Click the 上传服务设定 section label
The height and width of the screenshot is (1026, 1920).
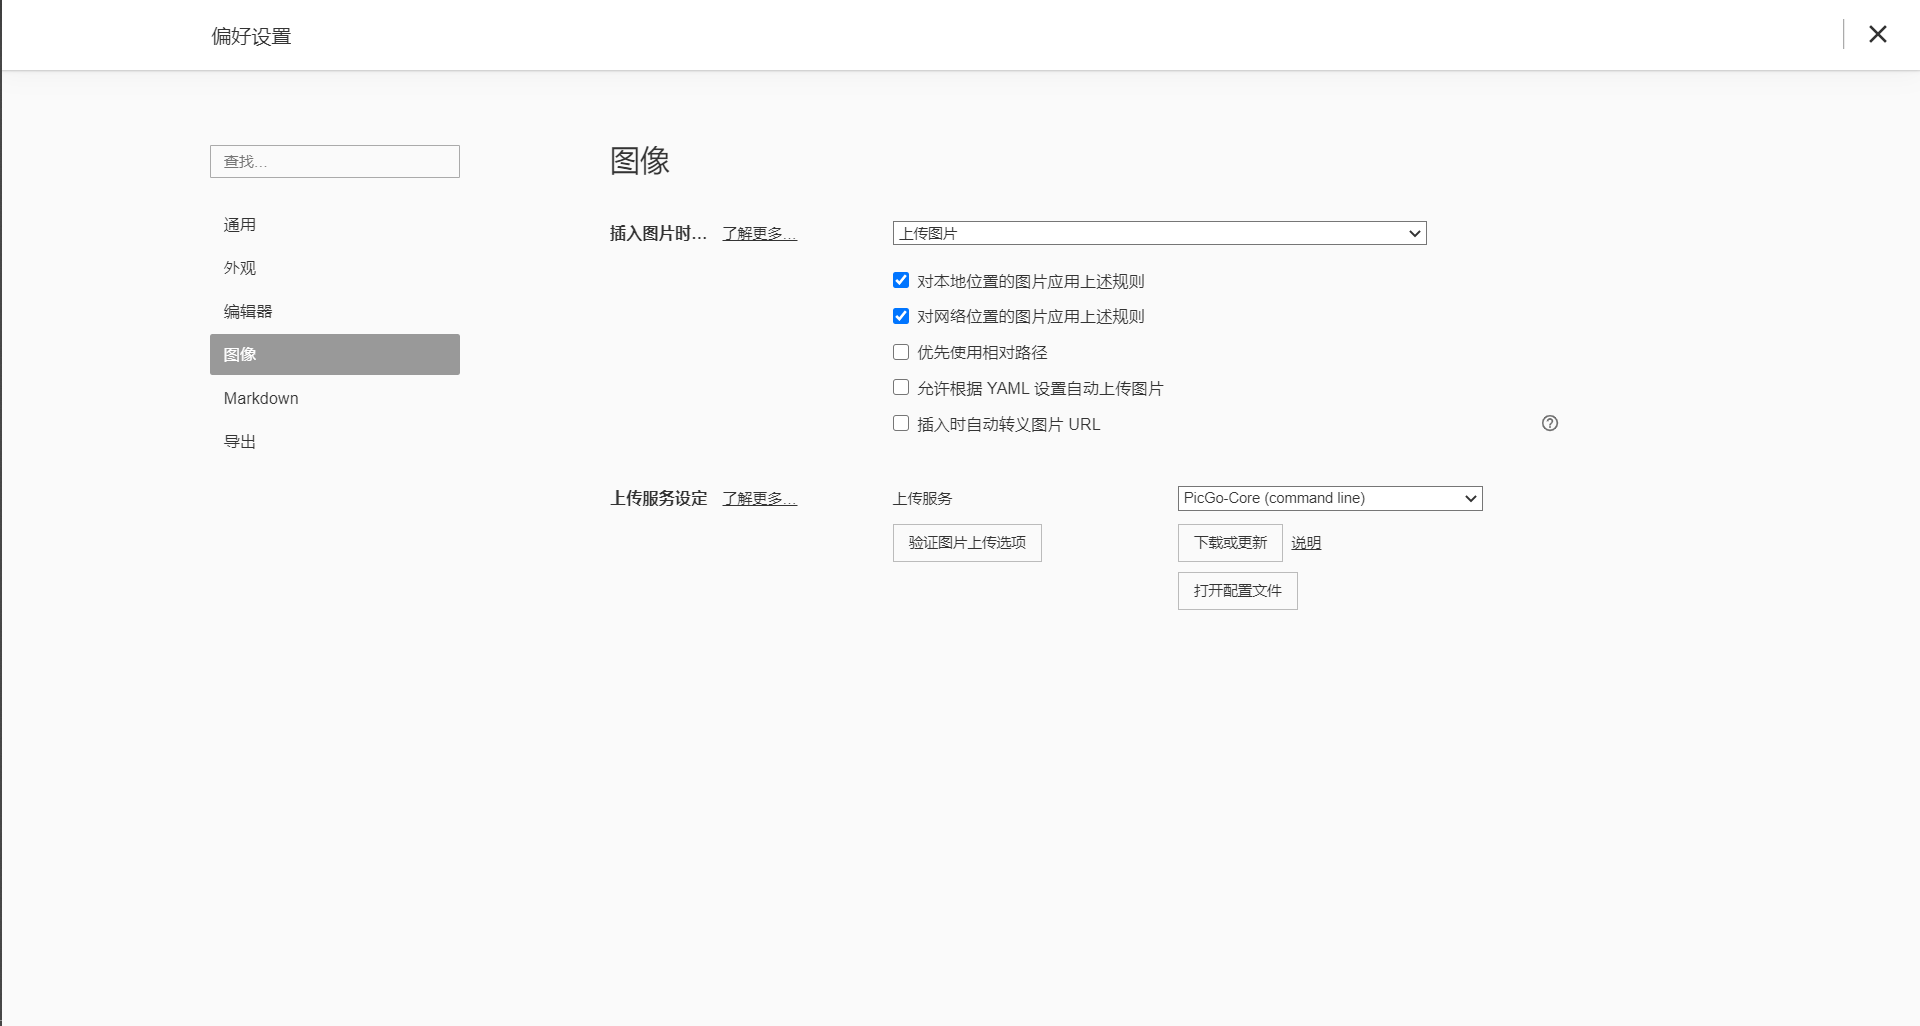[x=659, y=498]
